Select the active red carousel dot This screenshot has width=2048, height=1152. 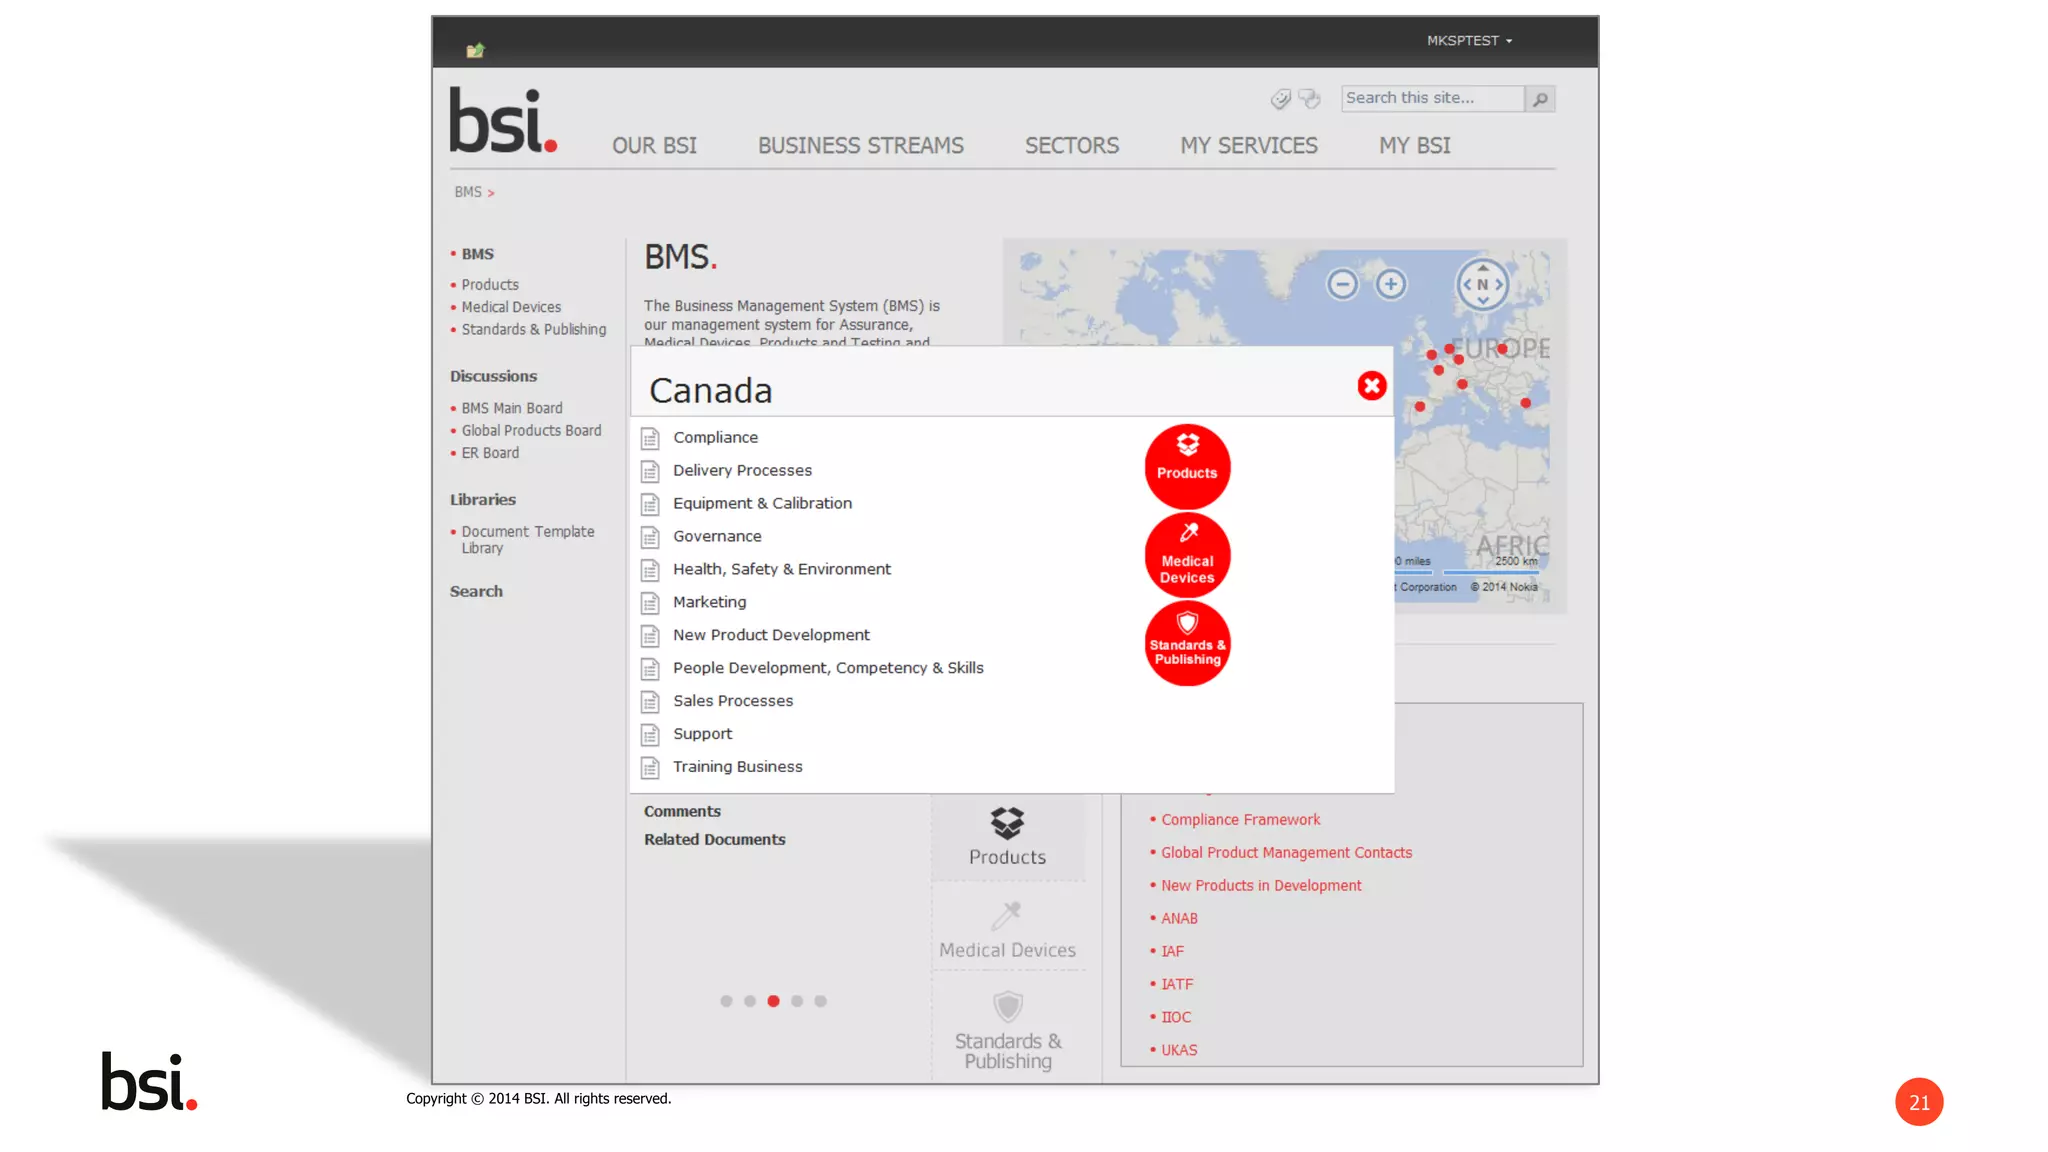click(x=773, y=1001)
